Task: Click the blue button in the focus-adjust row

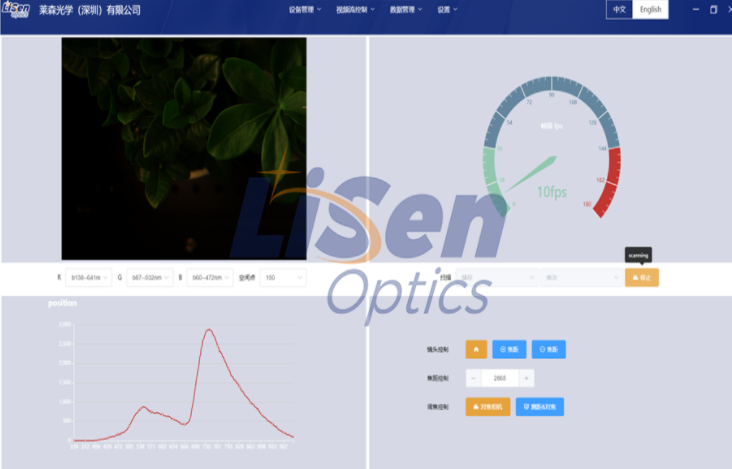Action: tap(540, 406)
